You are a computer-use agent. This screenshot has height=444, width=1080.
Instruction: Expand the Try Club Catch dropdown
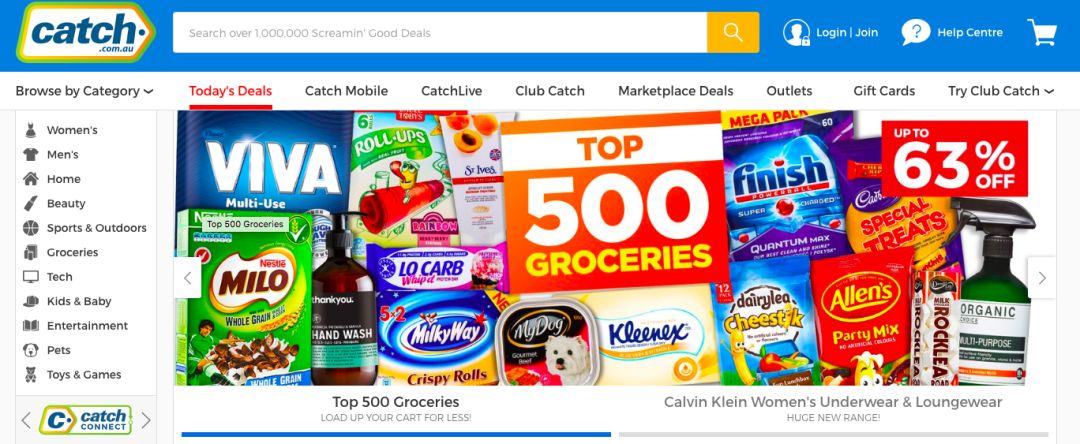1001,91
